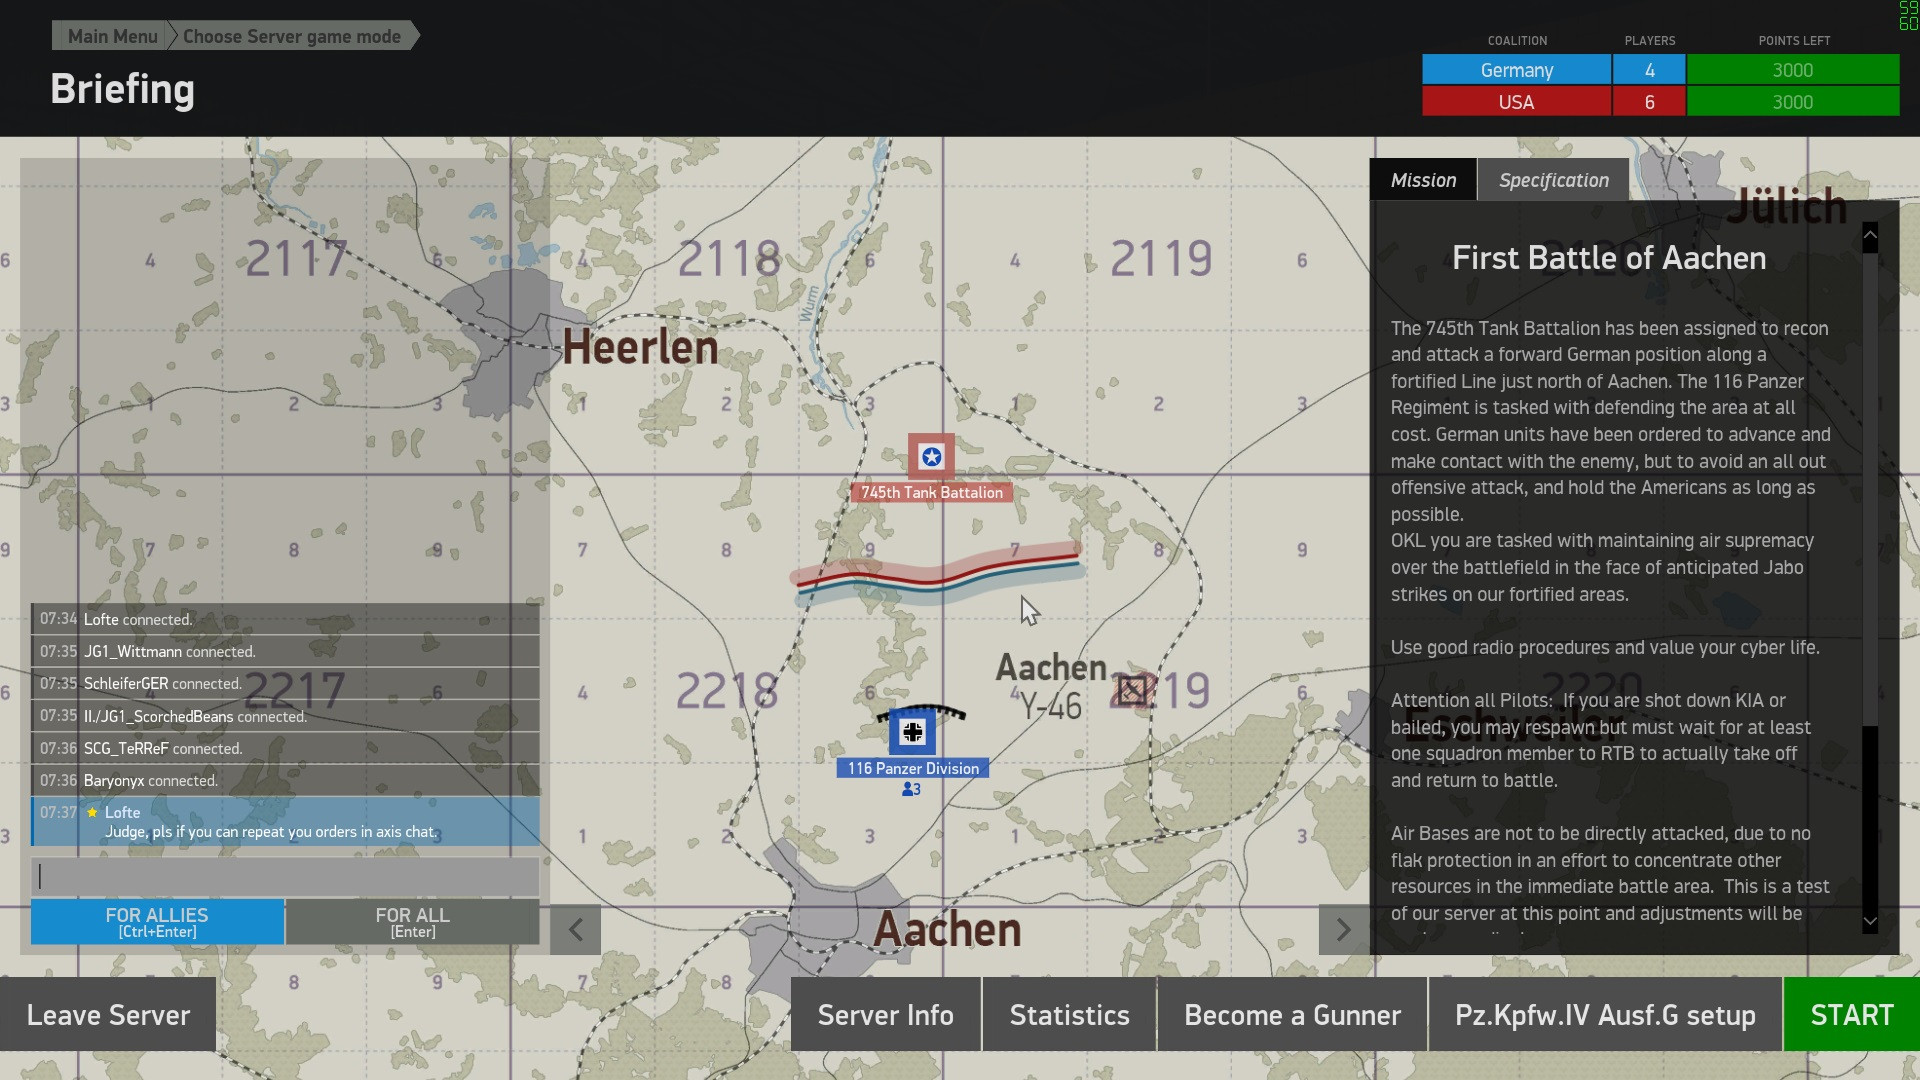Open Server Info

[x=886, y=1015]
